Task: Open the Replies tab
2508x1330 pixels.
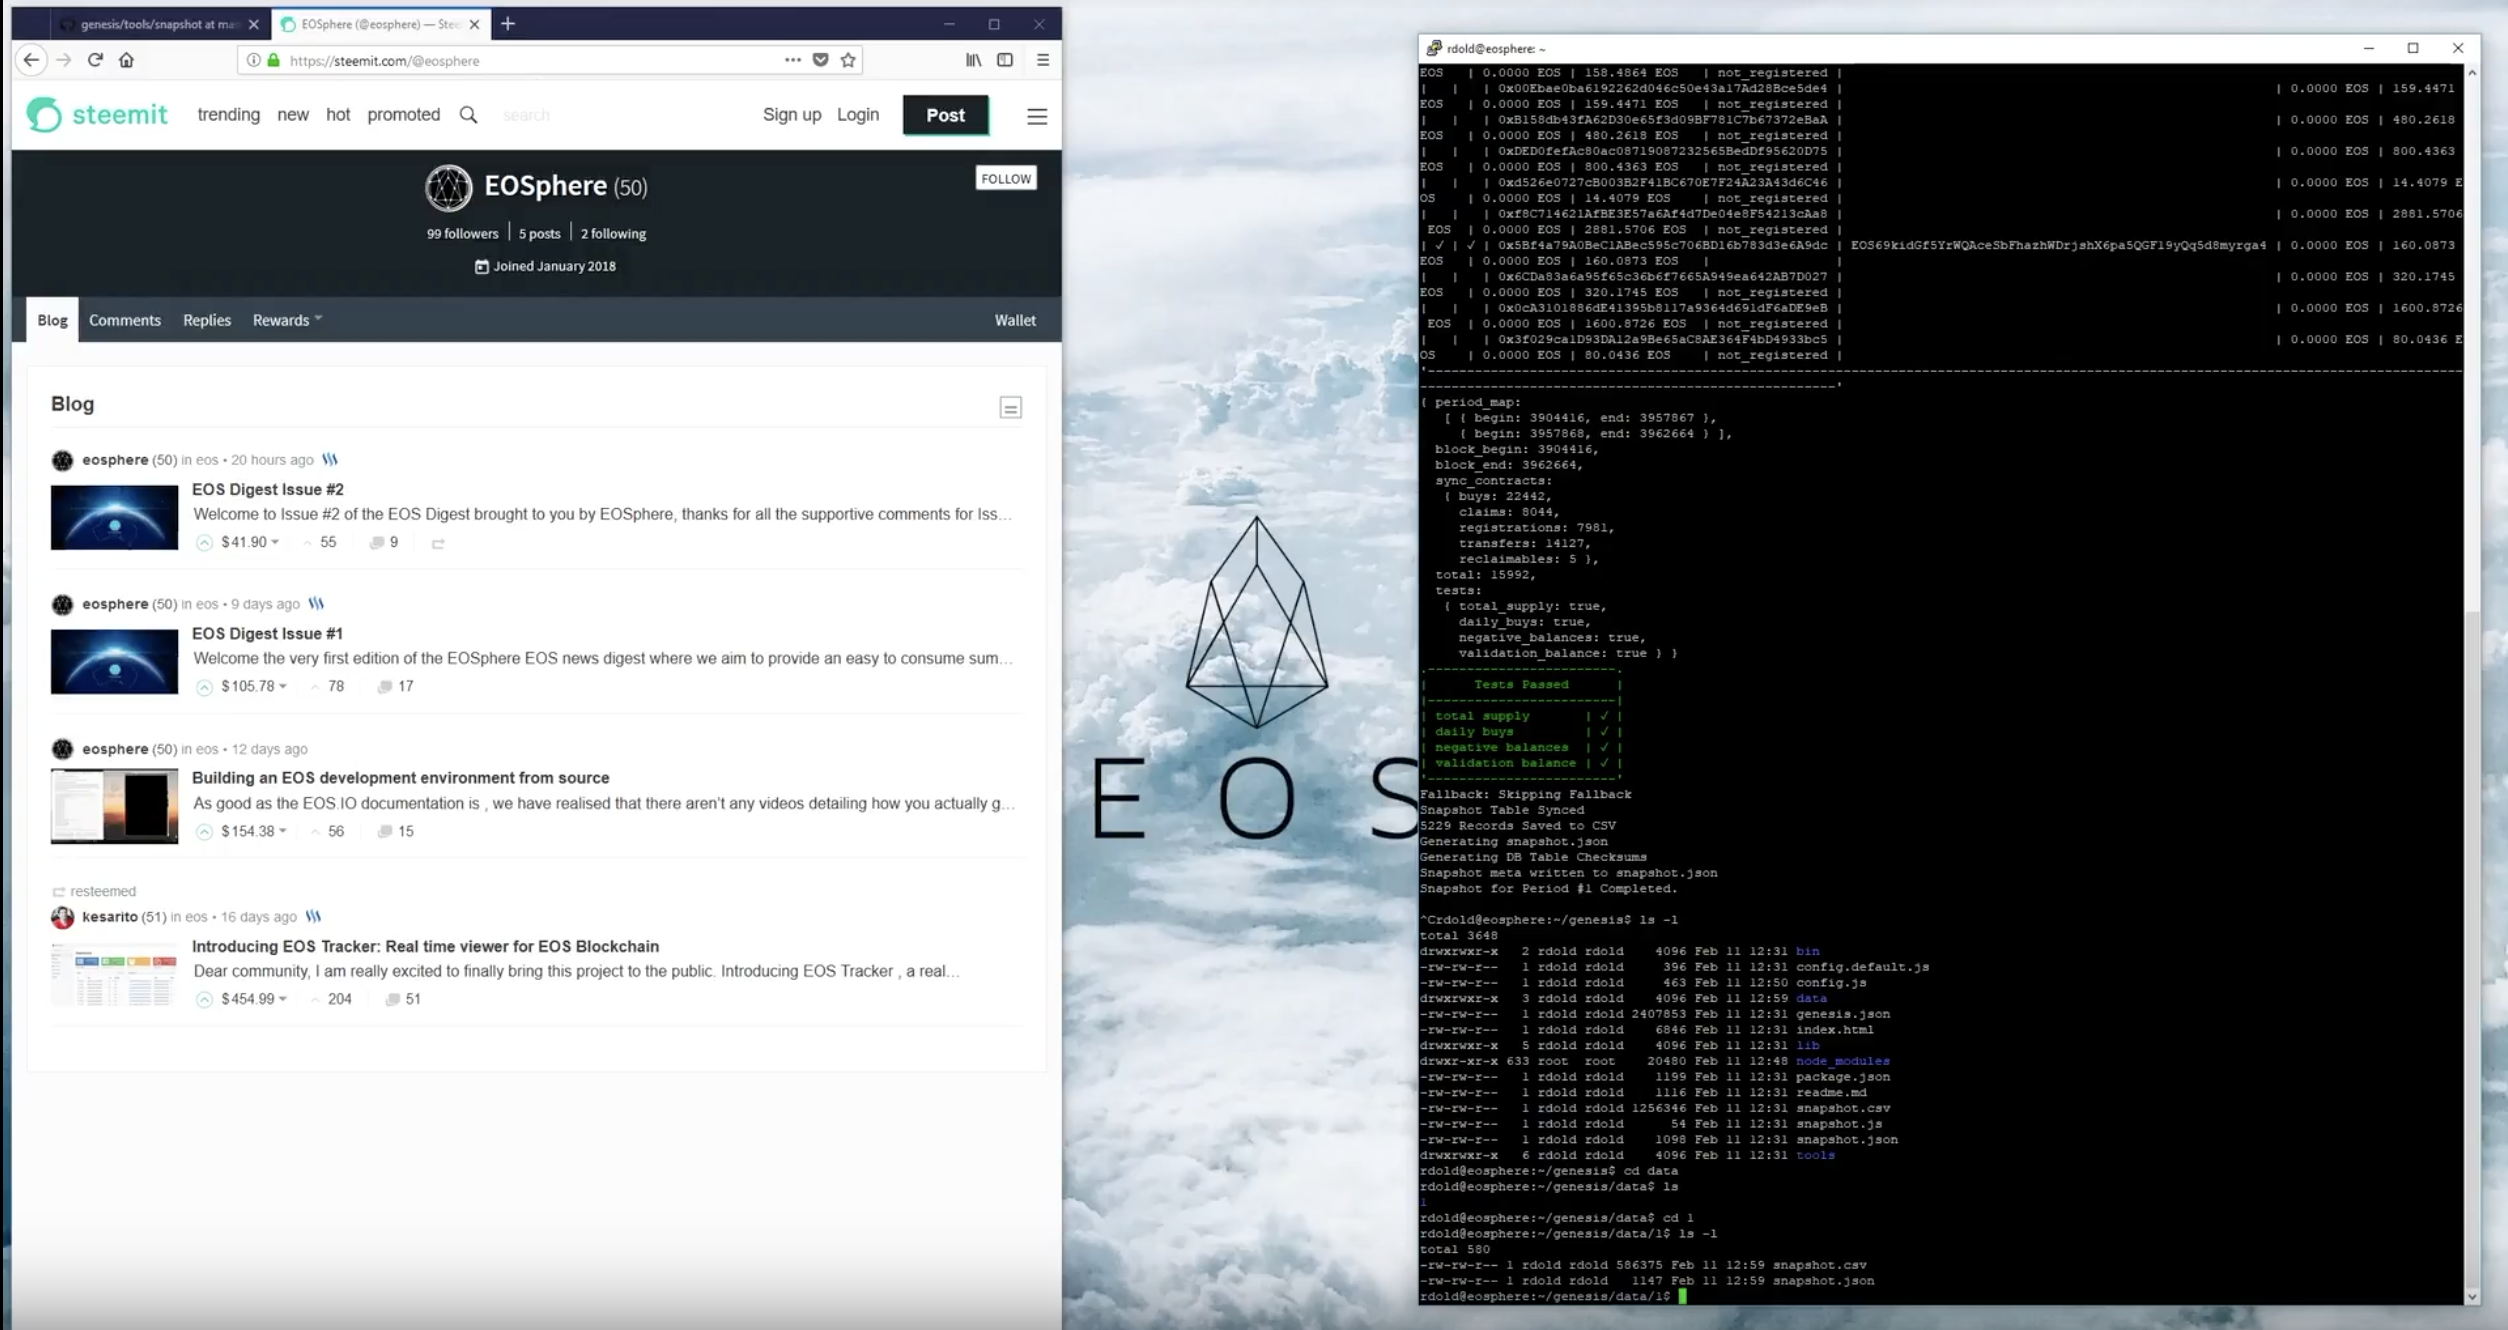Action: point(207,320)
